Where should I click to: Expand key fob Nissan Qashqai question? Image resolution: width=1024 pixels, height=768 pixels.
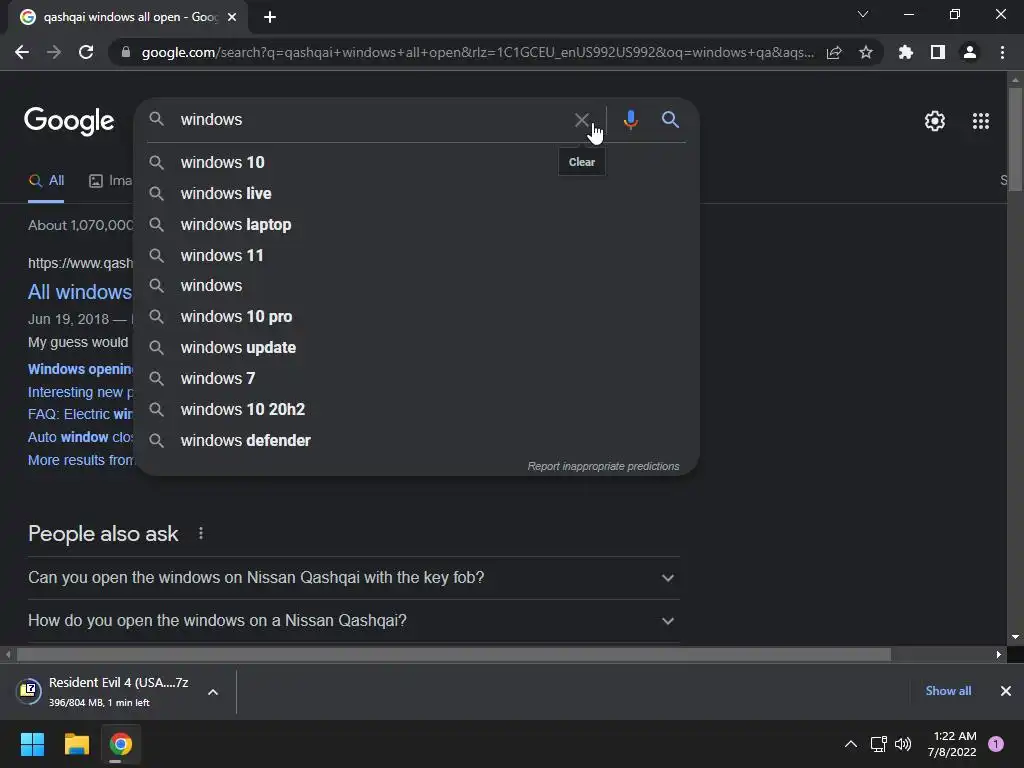[x=353, y=578]
